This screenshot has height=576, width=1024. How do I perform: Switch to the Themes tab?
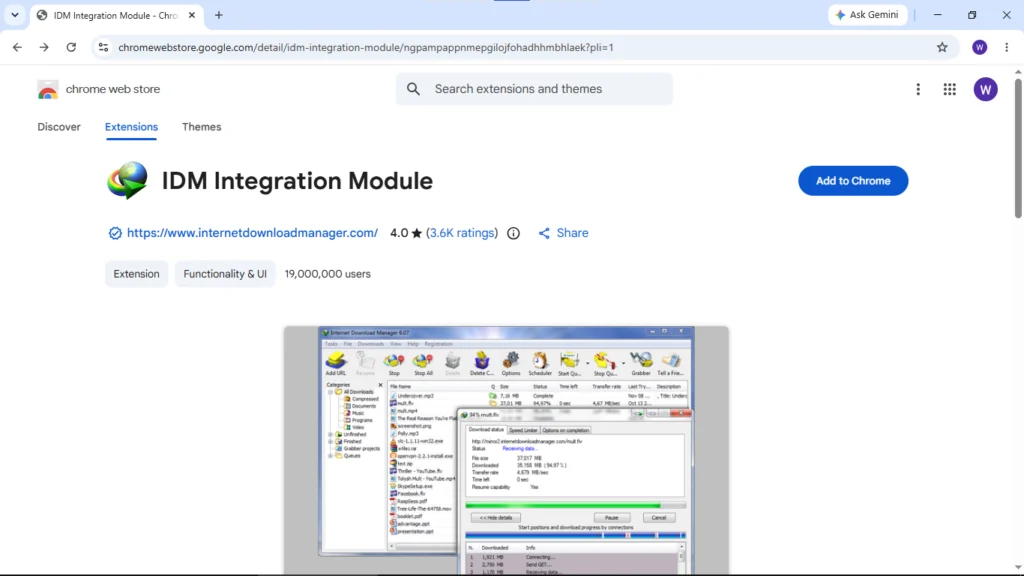click(201, 127)
